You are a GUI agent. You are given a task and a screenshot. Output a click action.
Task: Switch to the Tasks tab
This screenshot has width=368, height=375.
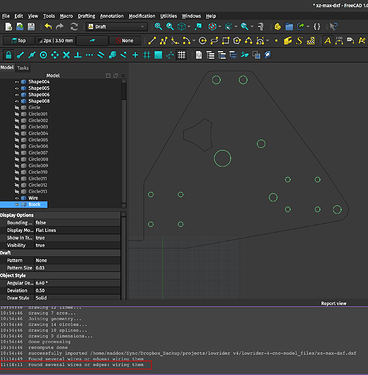coord(23,68)
